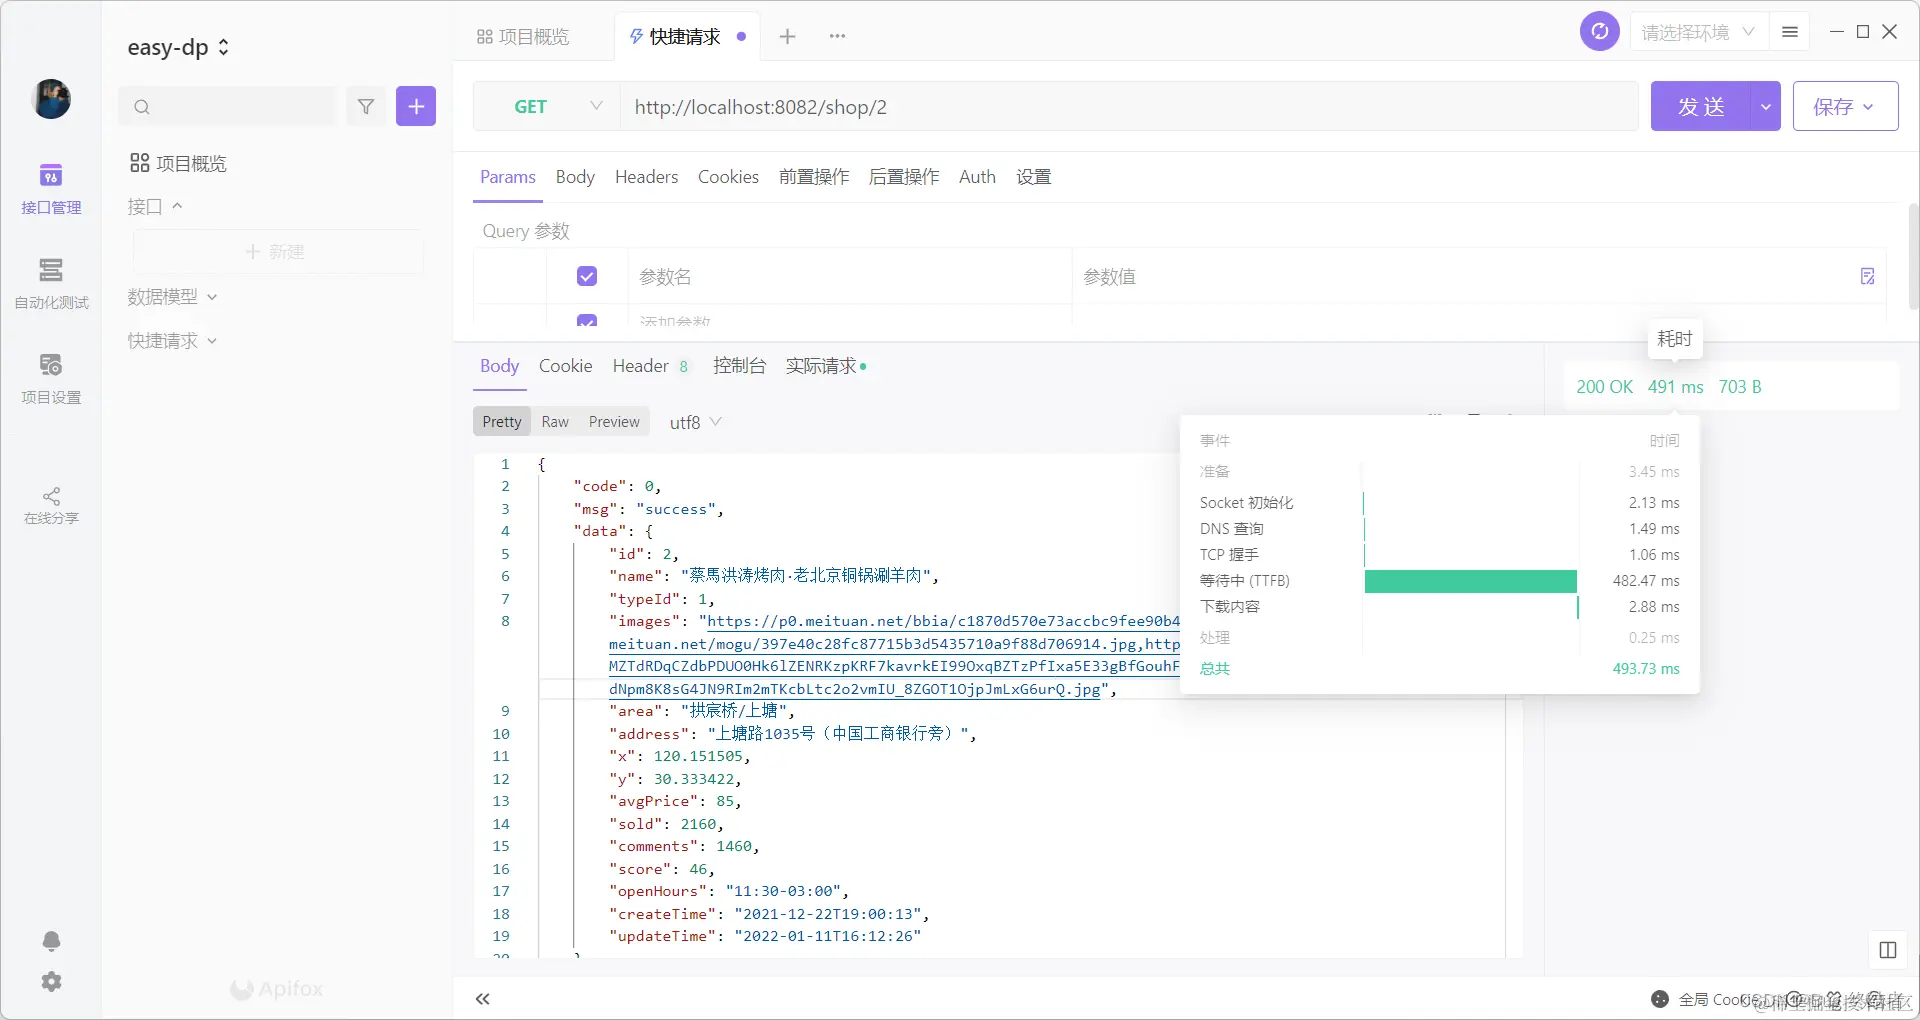The image size is (1920, 1020).
Task: Click the batch edit icon for Query parameters
Action: [x=1866, y=276]
